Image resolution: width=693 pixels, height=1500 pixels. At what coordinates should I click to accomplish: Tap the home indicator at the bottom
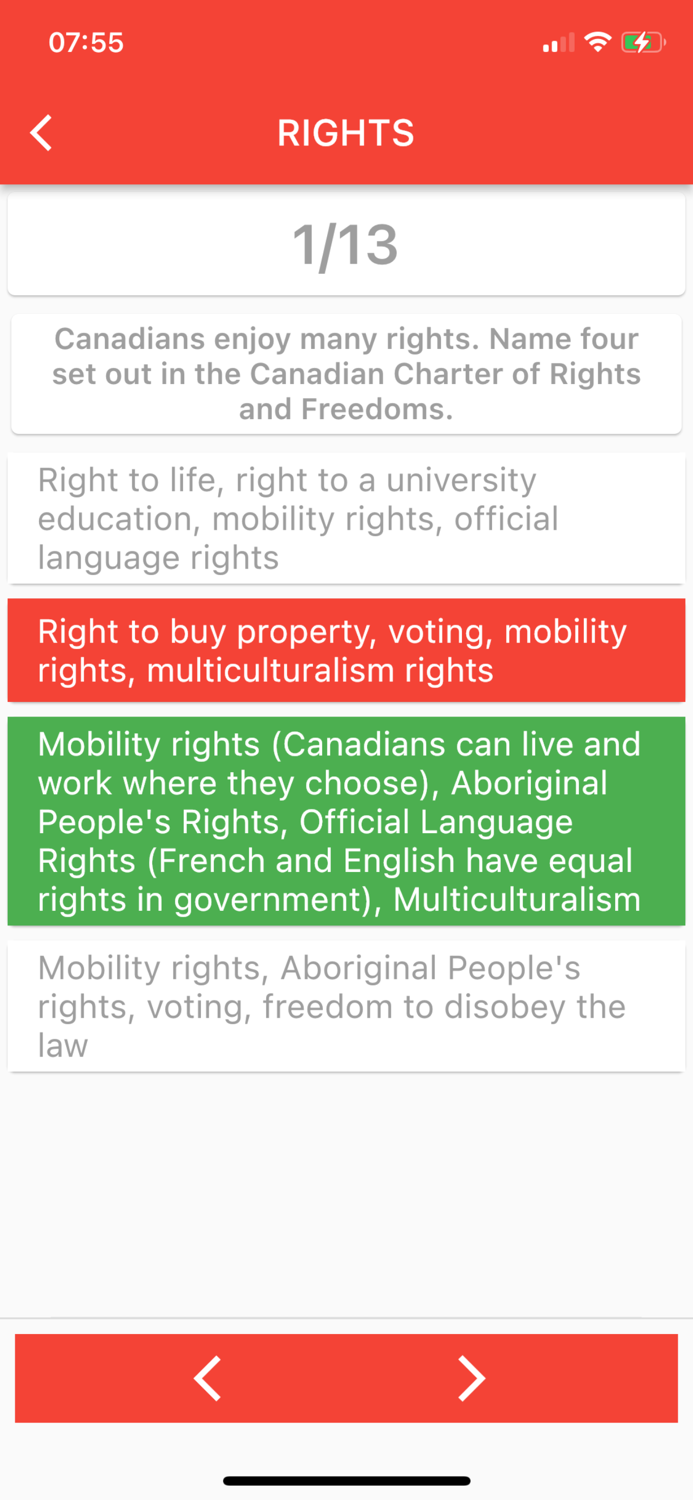point(346,1481)
